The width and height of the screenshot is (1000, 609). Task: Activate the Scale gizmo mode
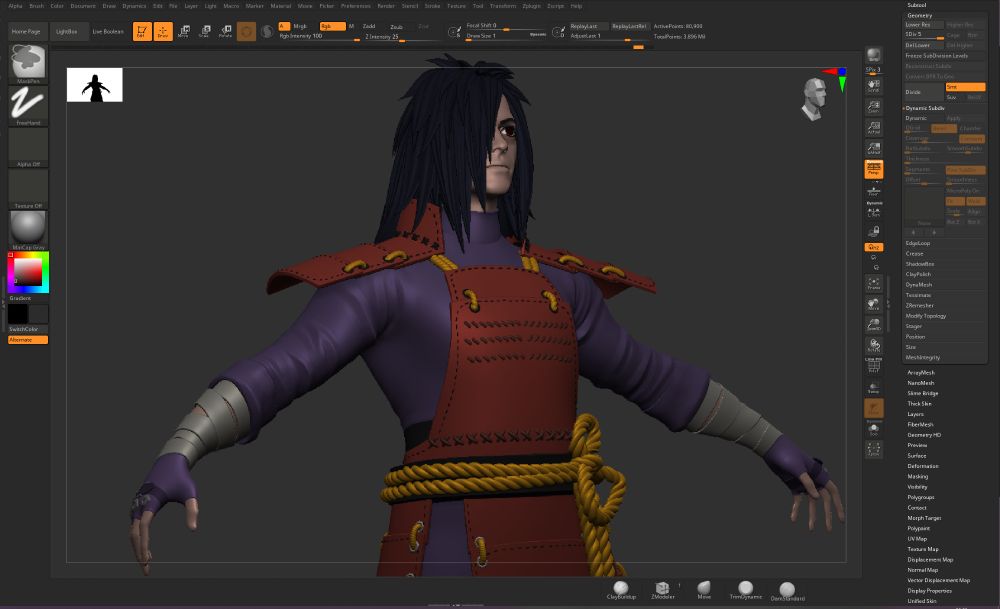tap(205, 31)
